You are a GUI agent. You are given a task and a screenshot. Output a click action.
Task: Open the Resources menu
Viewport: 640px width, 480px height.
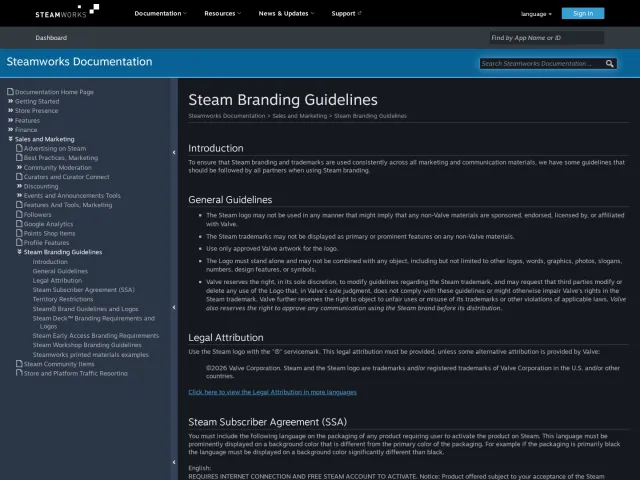click(222, 13)
